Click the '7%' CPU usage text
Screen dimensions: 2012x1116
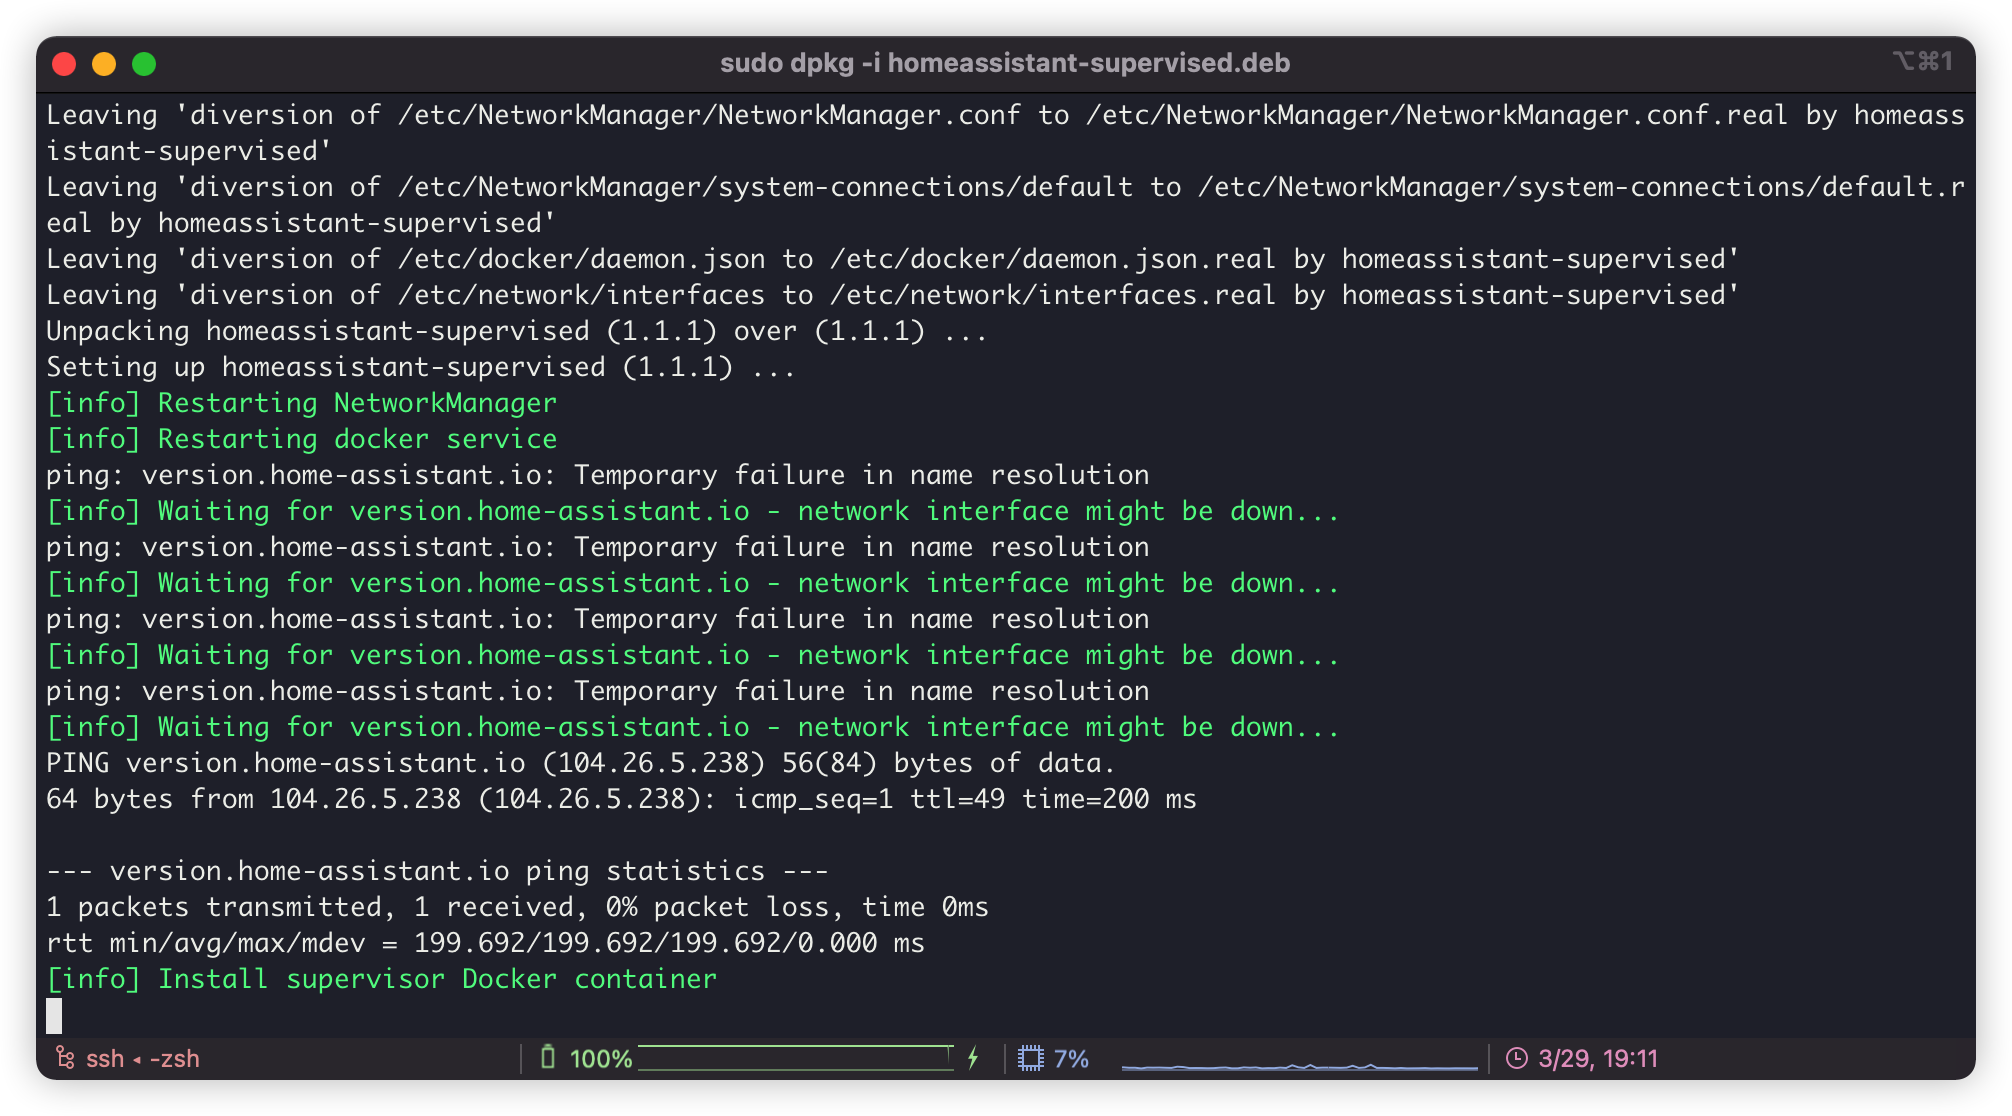coord(1071,1059)
